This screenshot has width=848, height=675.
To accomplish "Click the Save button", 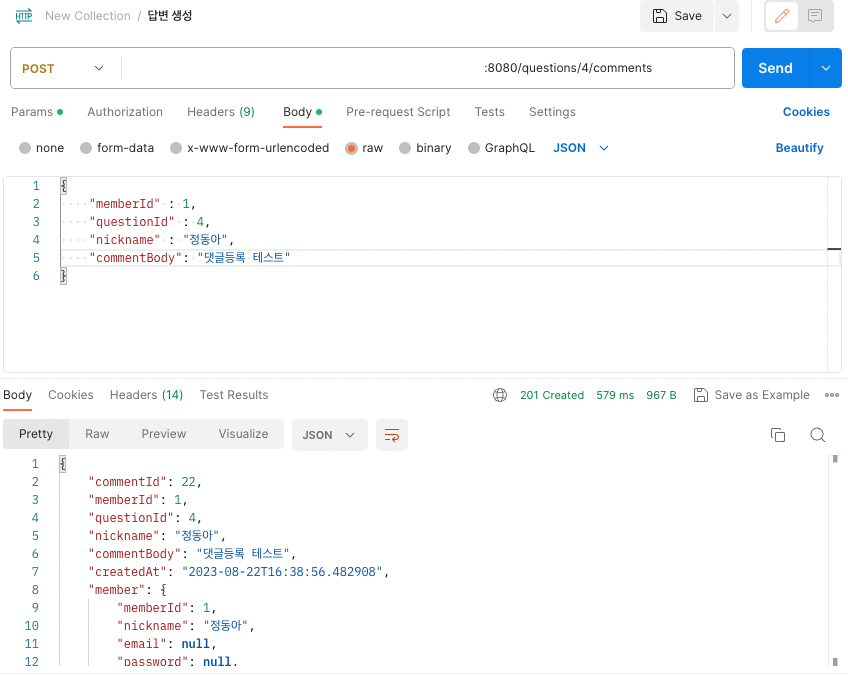I will pos(677,16).
